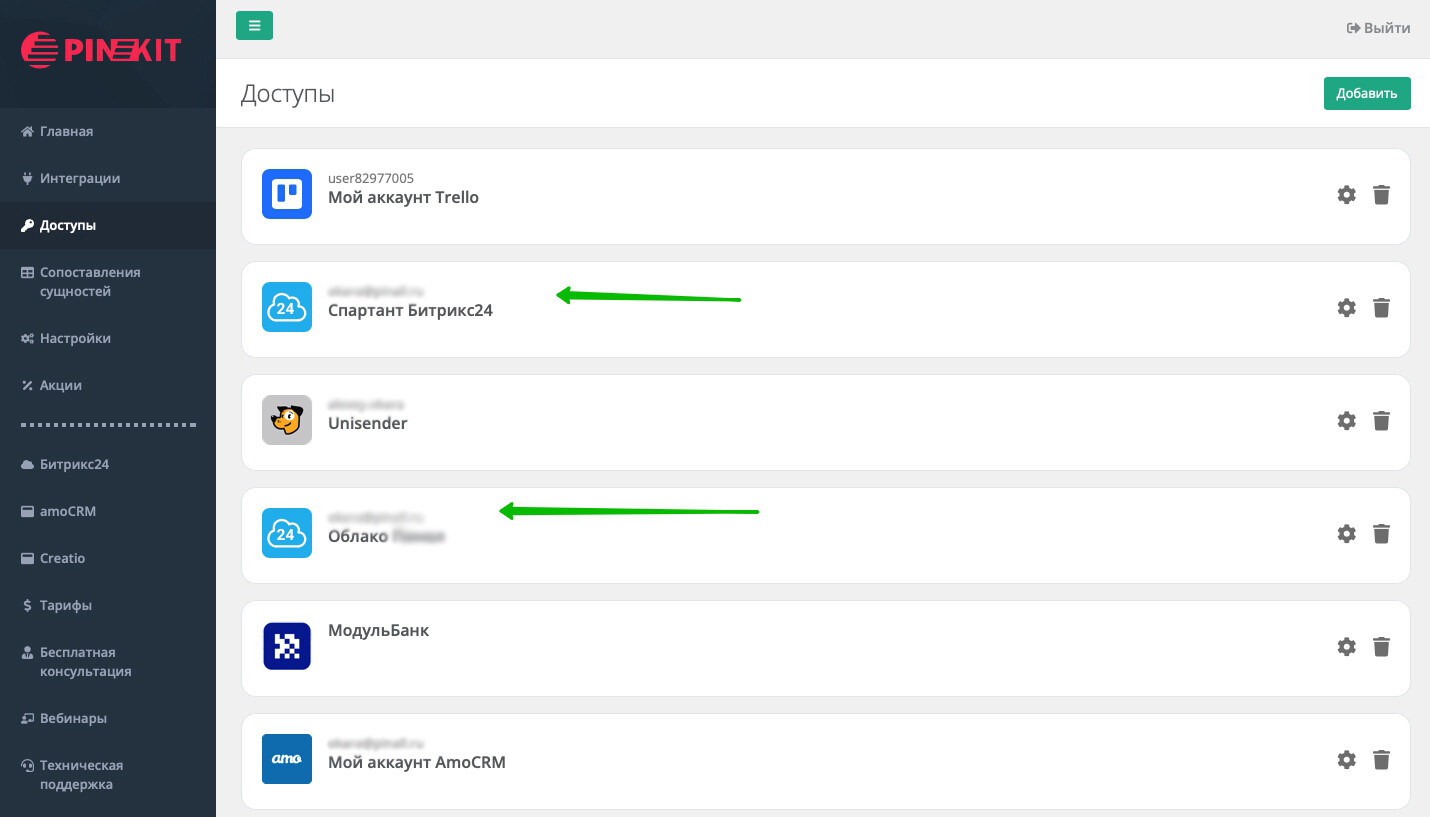Log out via Выйти link

point(1378,28)
